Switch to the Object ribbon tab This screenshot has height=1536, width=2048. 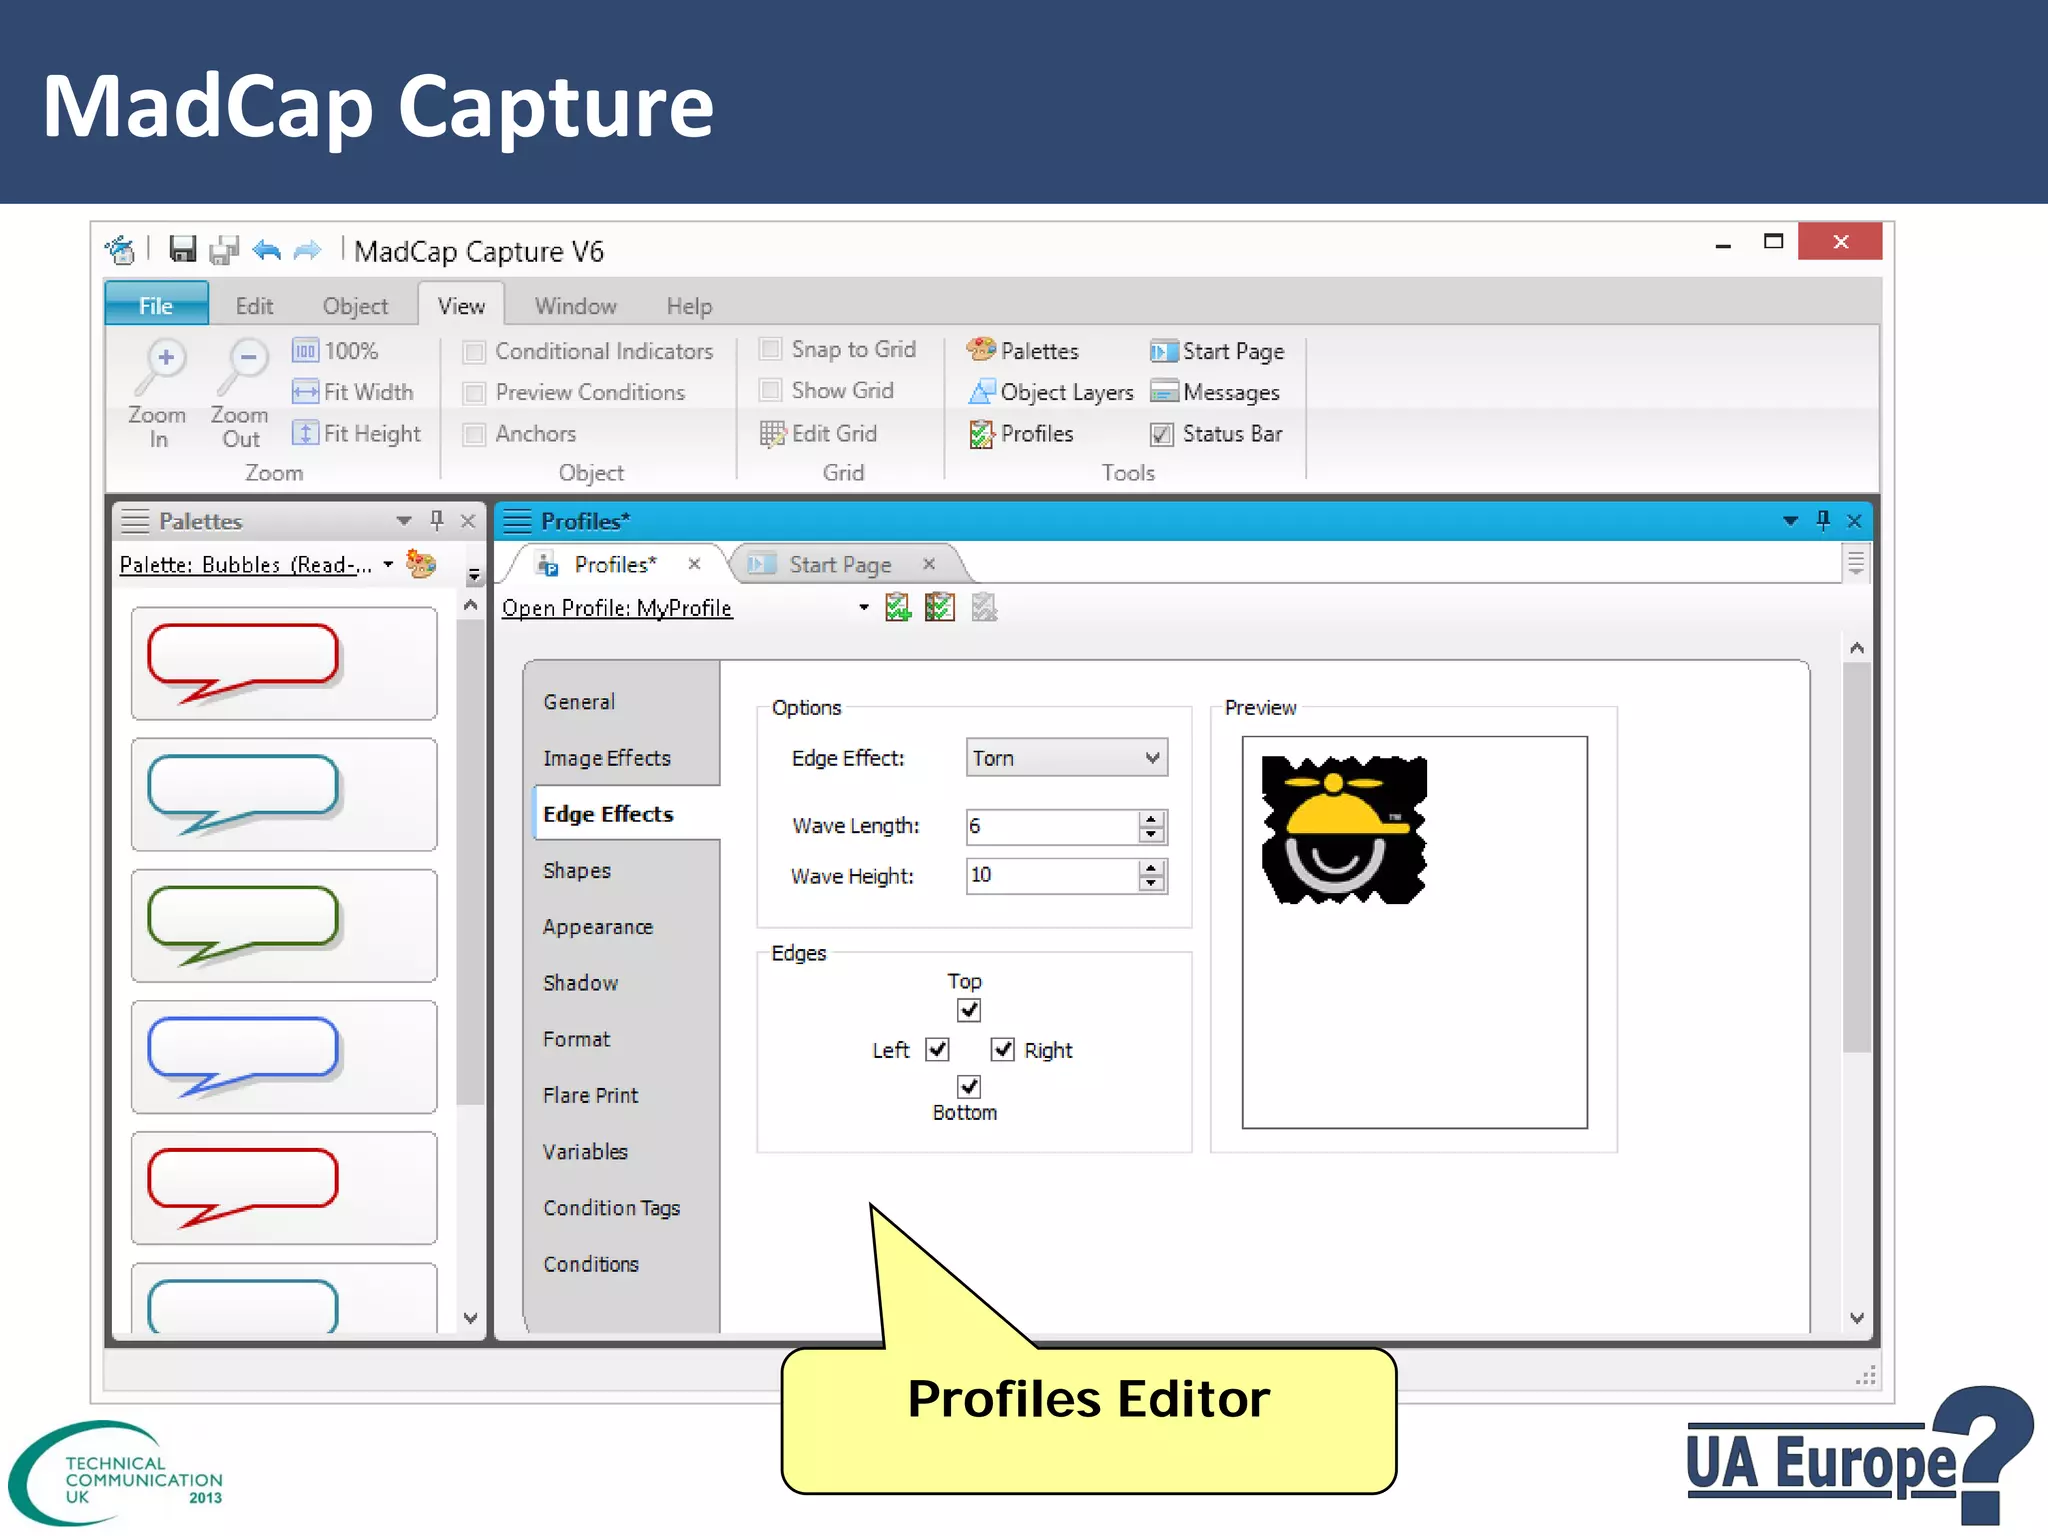355,305
